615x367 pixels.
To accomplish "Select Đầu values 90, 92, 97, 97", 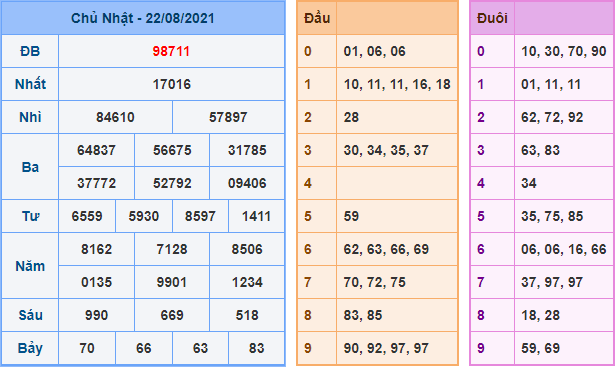I will (386, 348).
